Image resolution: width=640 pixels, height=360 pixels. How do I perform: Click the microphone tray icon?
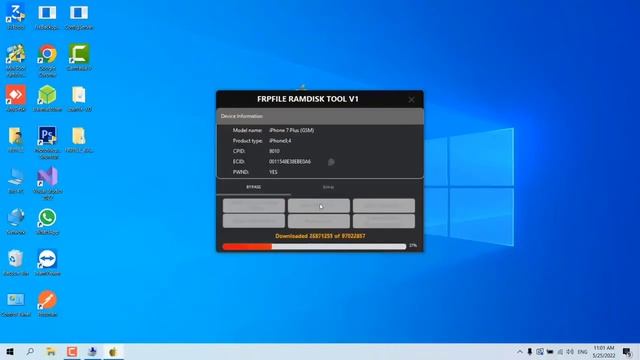coord(530,351)
